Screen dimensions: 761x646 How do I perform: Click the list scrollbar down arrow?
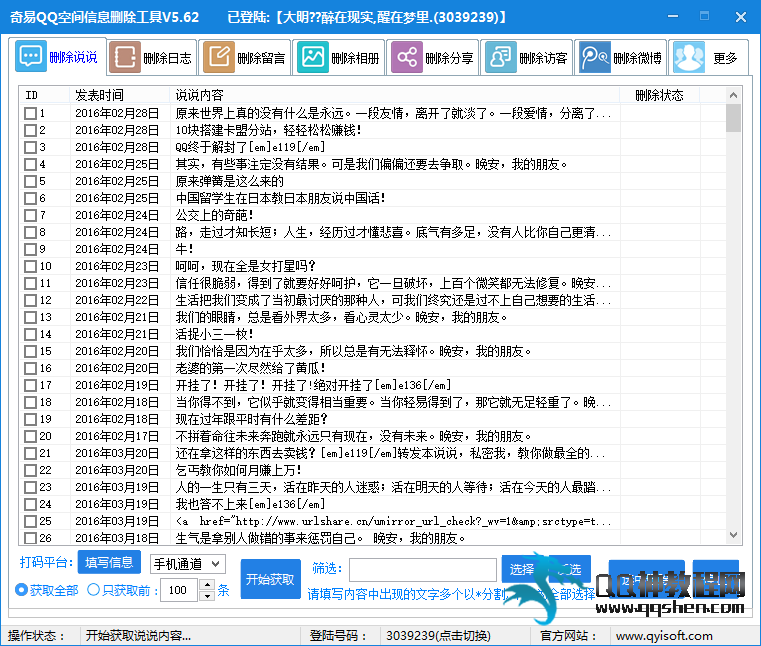[x=733, y=535]
